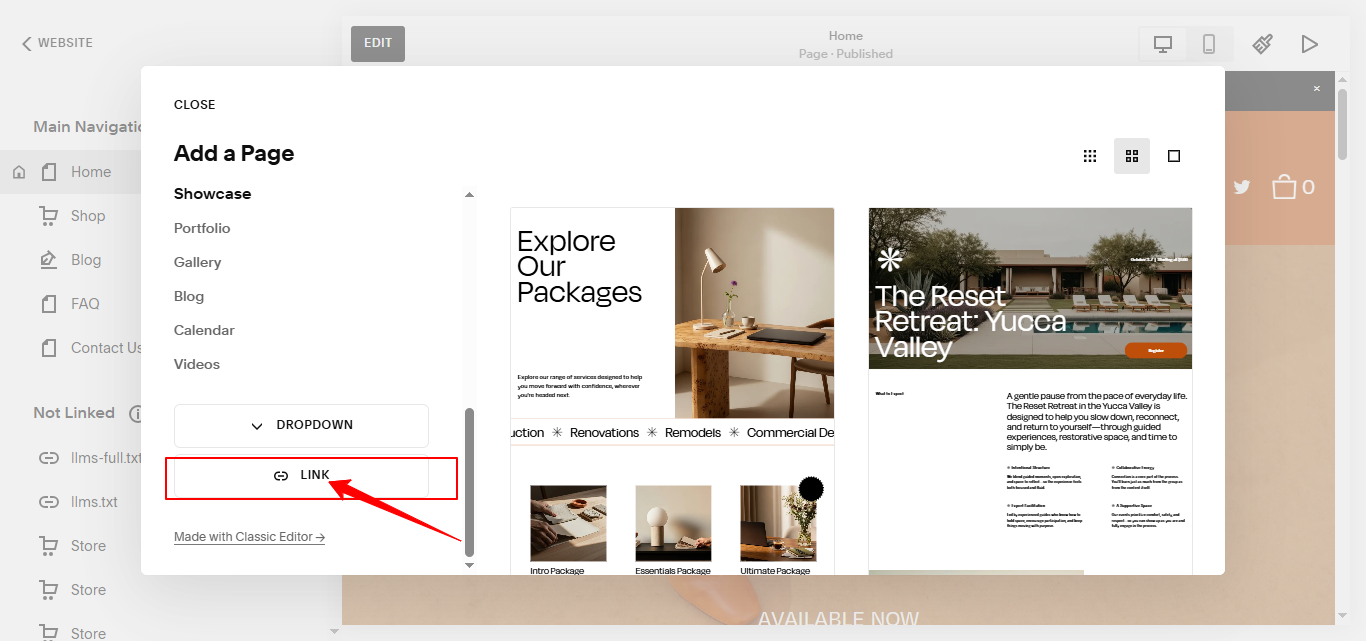Click the page list scrollbar thumb
Screen dimensions: 1366x641
(x=469, y=482)
